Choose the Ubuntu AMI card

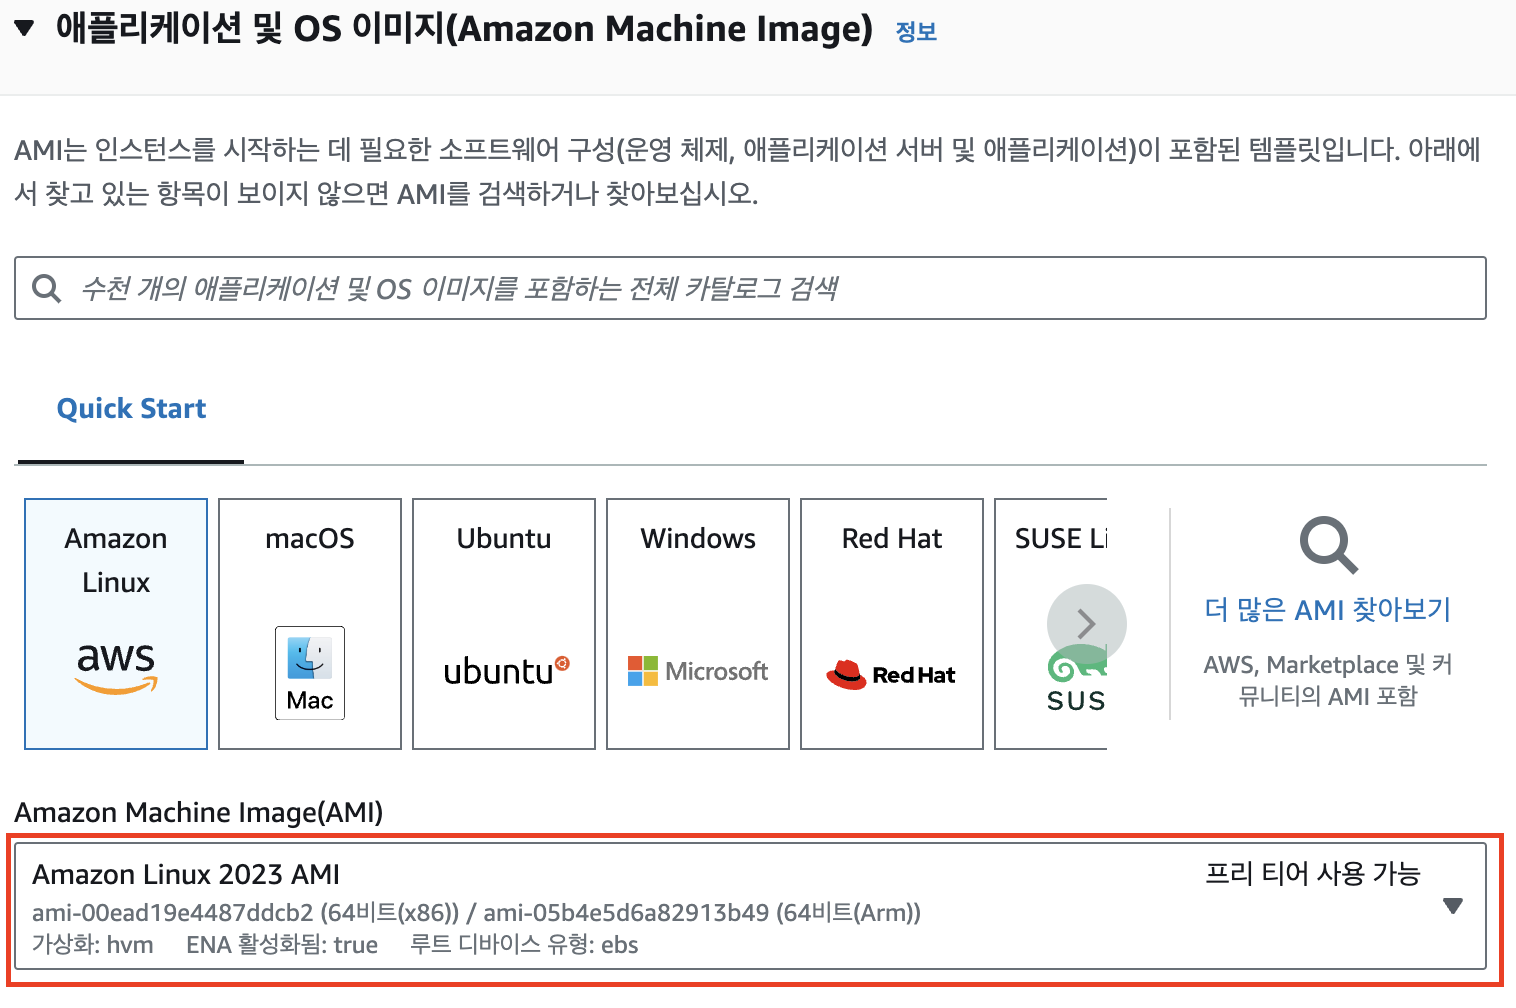(x=504, y=624)
